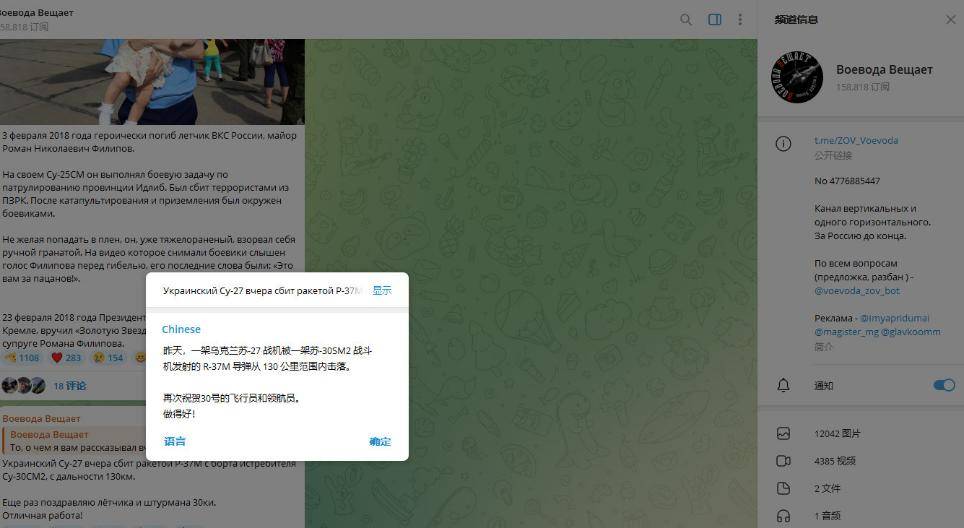
Task: Click the search icon in chat header
Action: coord(686,19)
